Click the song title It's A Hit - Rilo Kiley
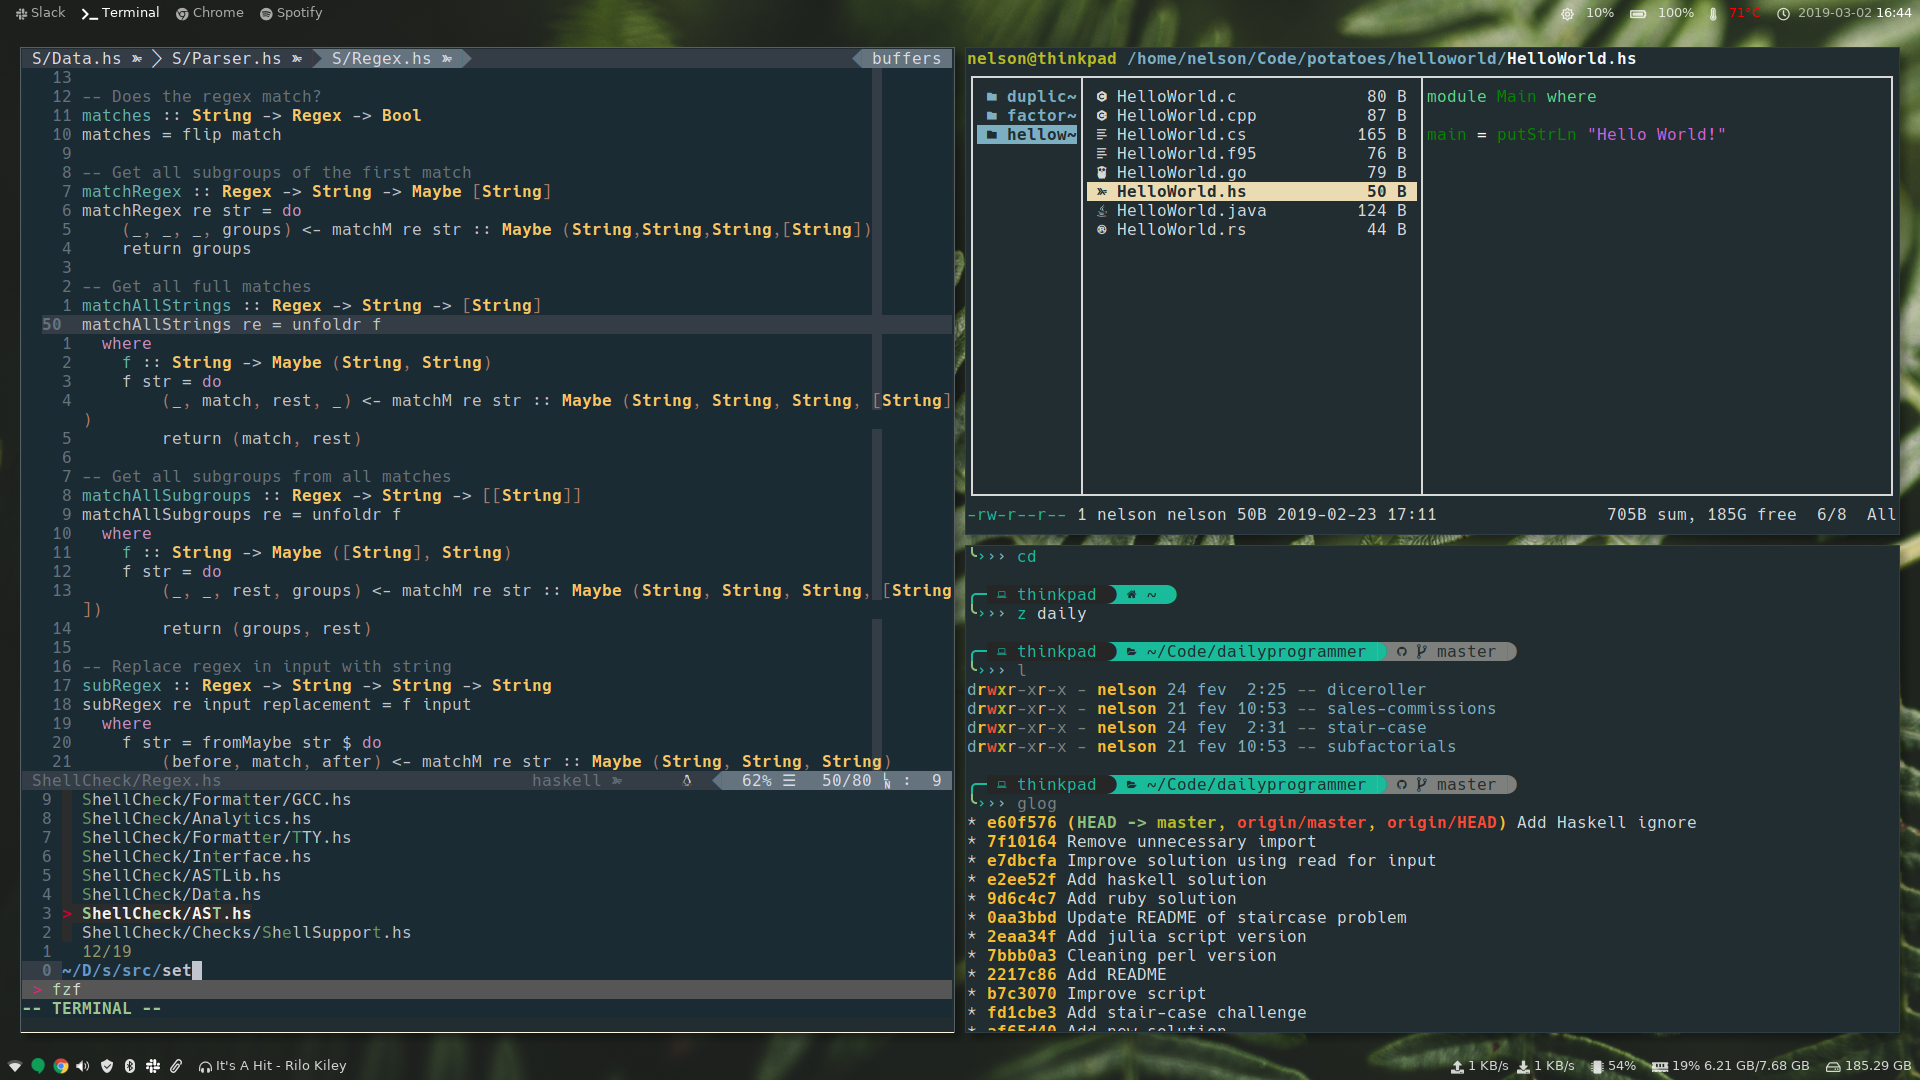The height and width of the screenshot is (1080, 1920). tap(281, 1066)
